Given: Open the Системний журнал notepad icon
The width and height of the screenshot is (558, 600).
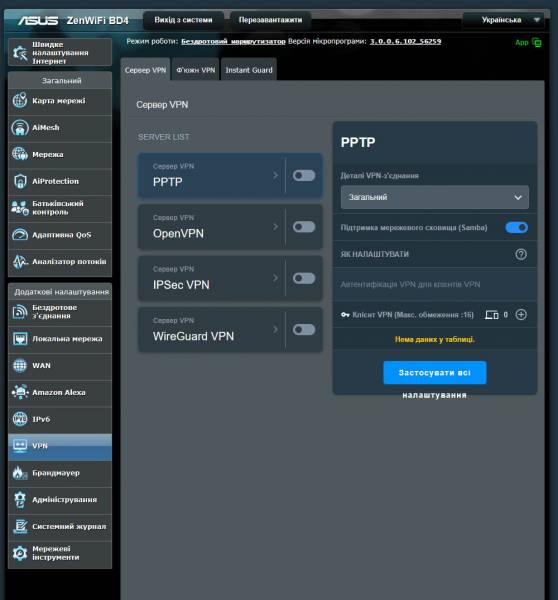Looking at the screenshot, I should [x=20, y=527].
